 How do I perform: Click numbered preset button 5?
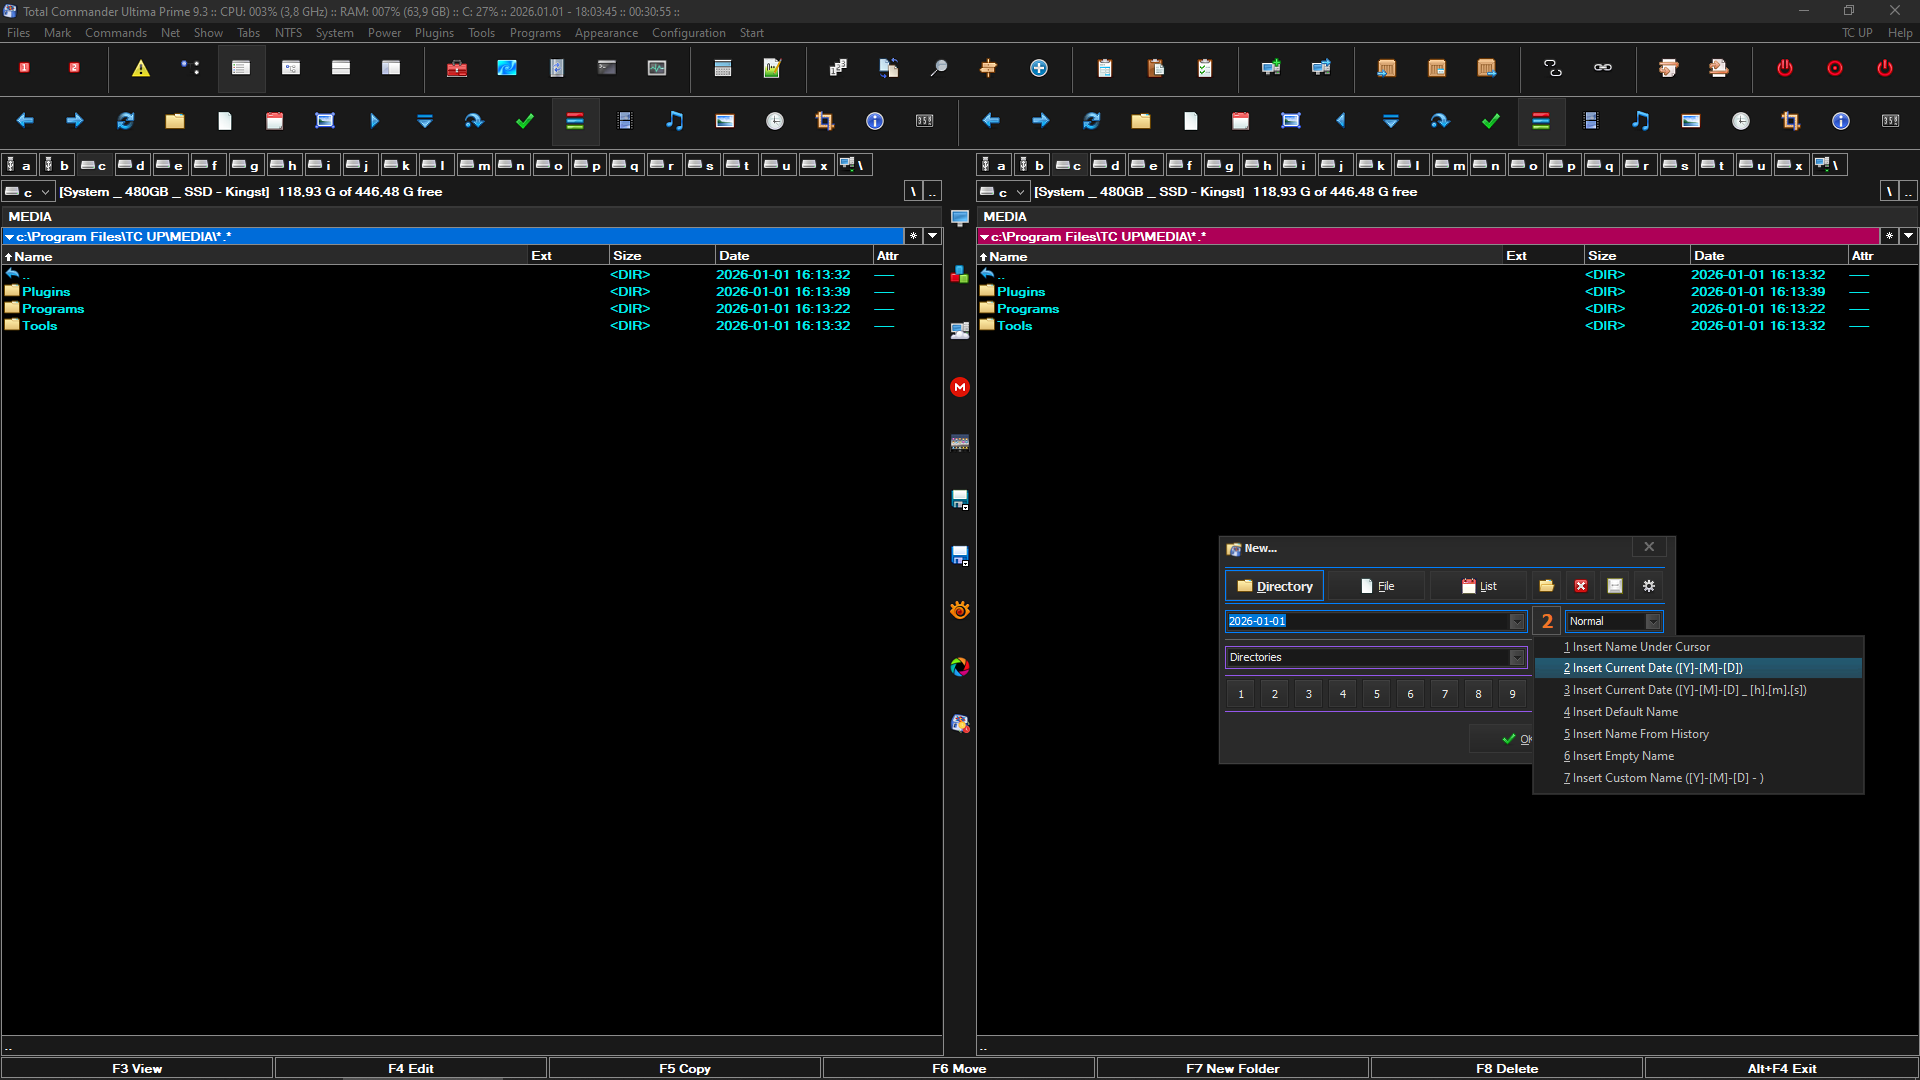point(1377,694)
